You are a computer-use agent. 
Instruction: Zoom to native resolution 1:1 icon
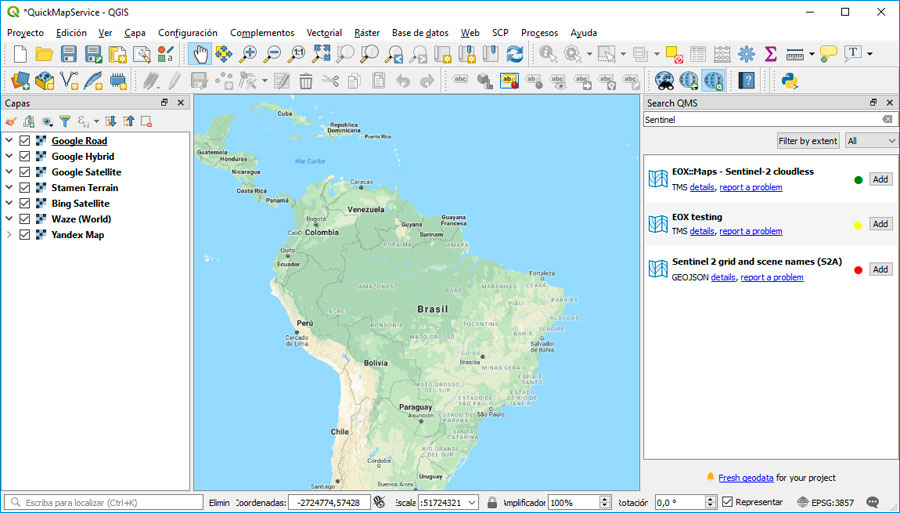297,55
